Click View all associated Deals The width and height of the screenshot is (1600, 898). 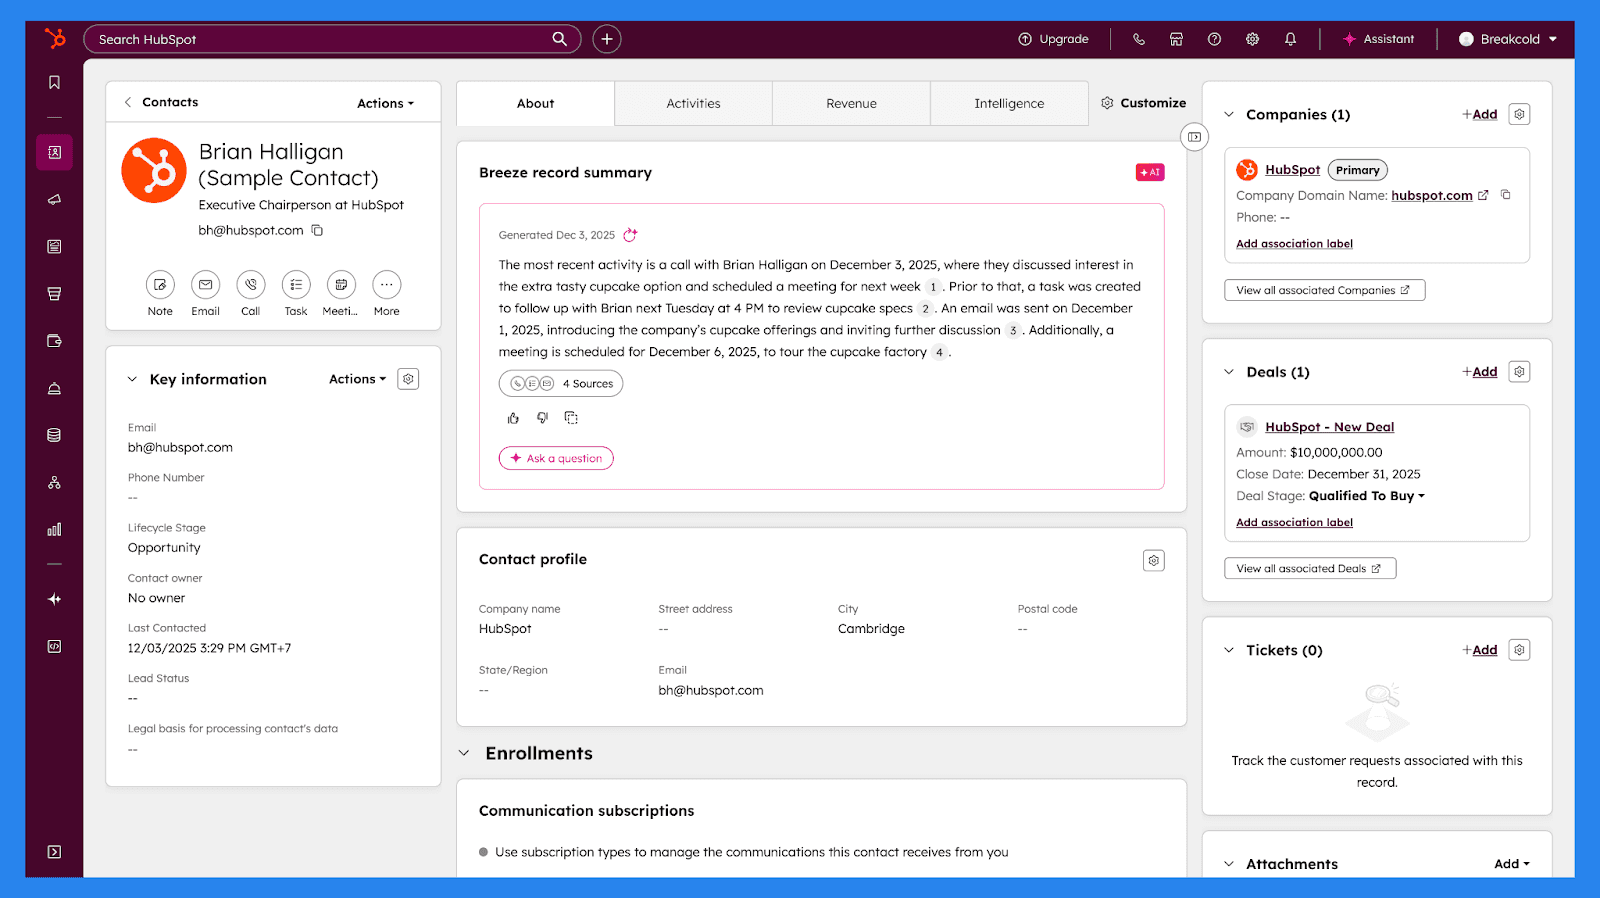coord(1310,568)
